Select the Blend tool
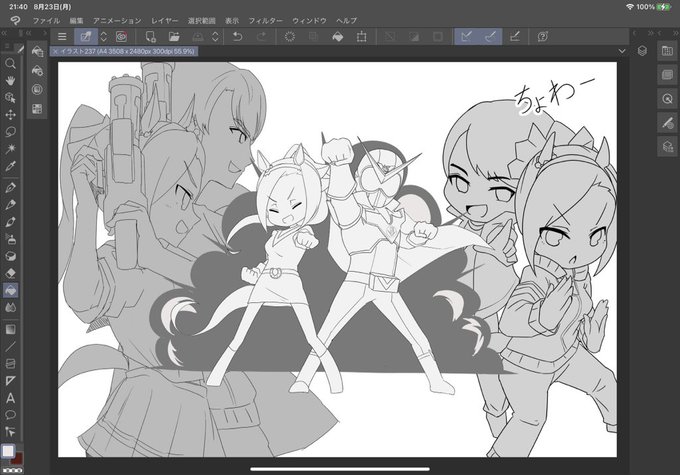This screenshot has height=475, width=680. pos(10,308)
